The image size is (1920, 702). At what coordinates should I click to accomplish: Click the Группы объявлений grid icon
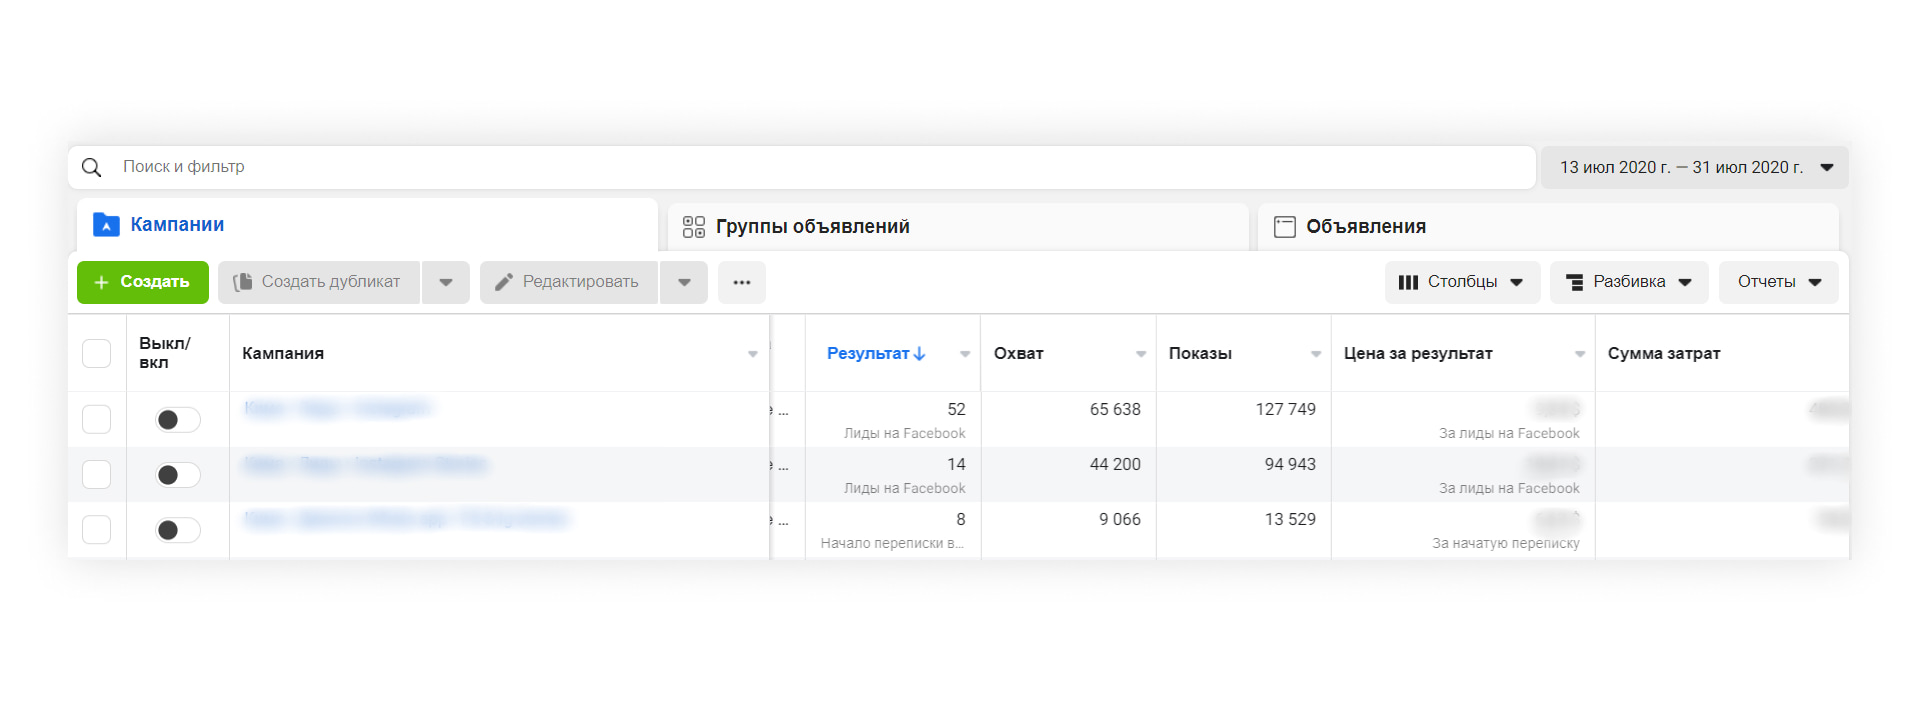tap(693, 227)
